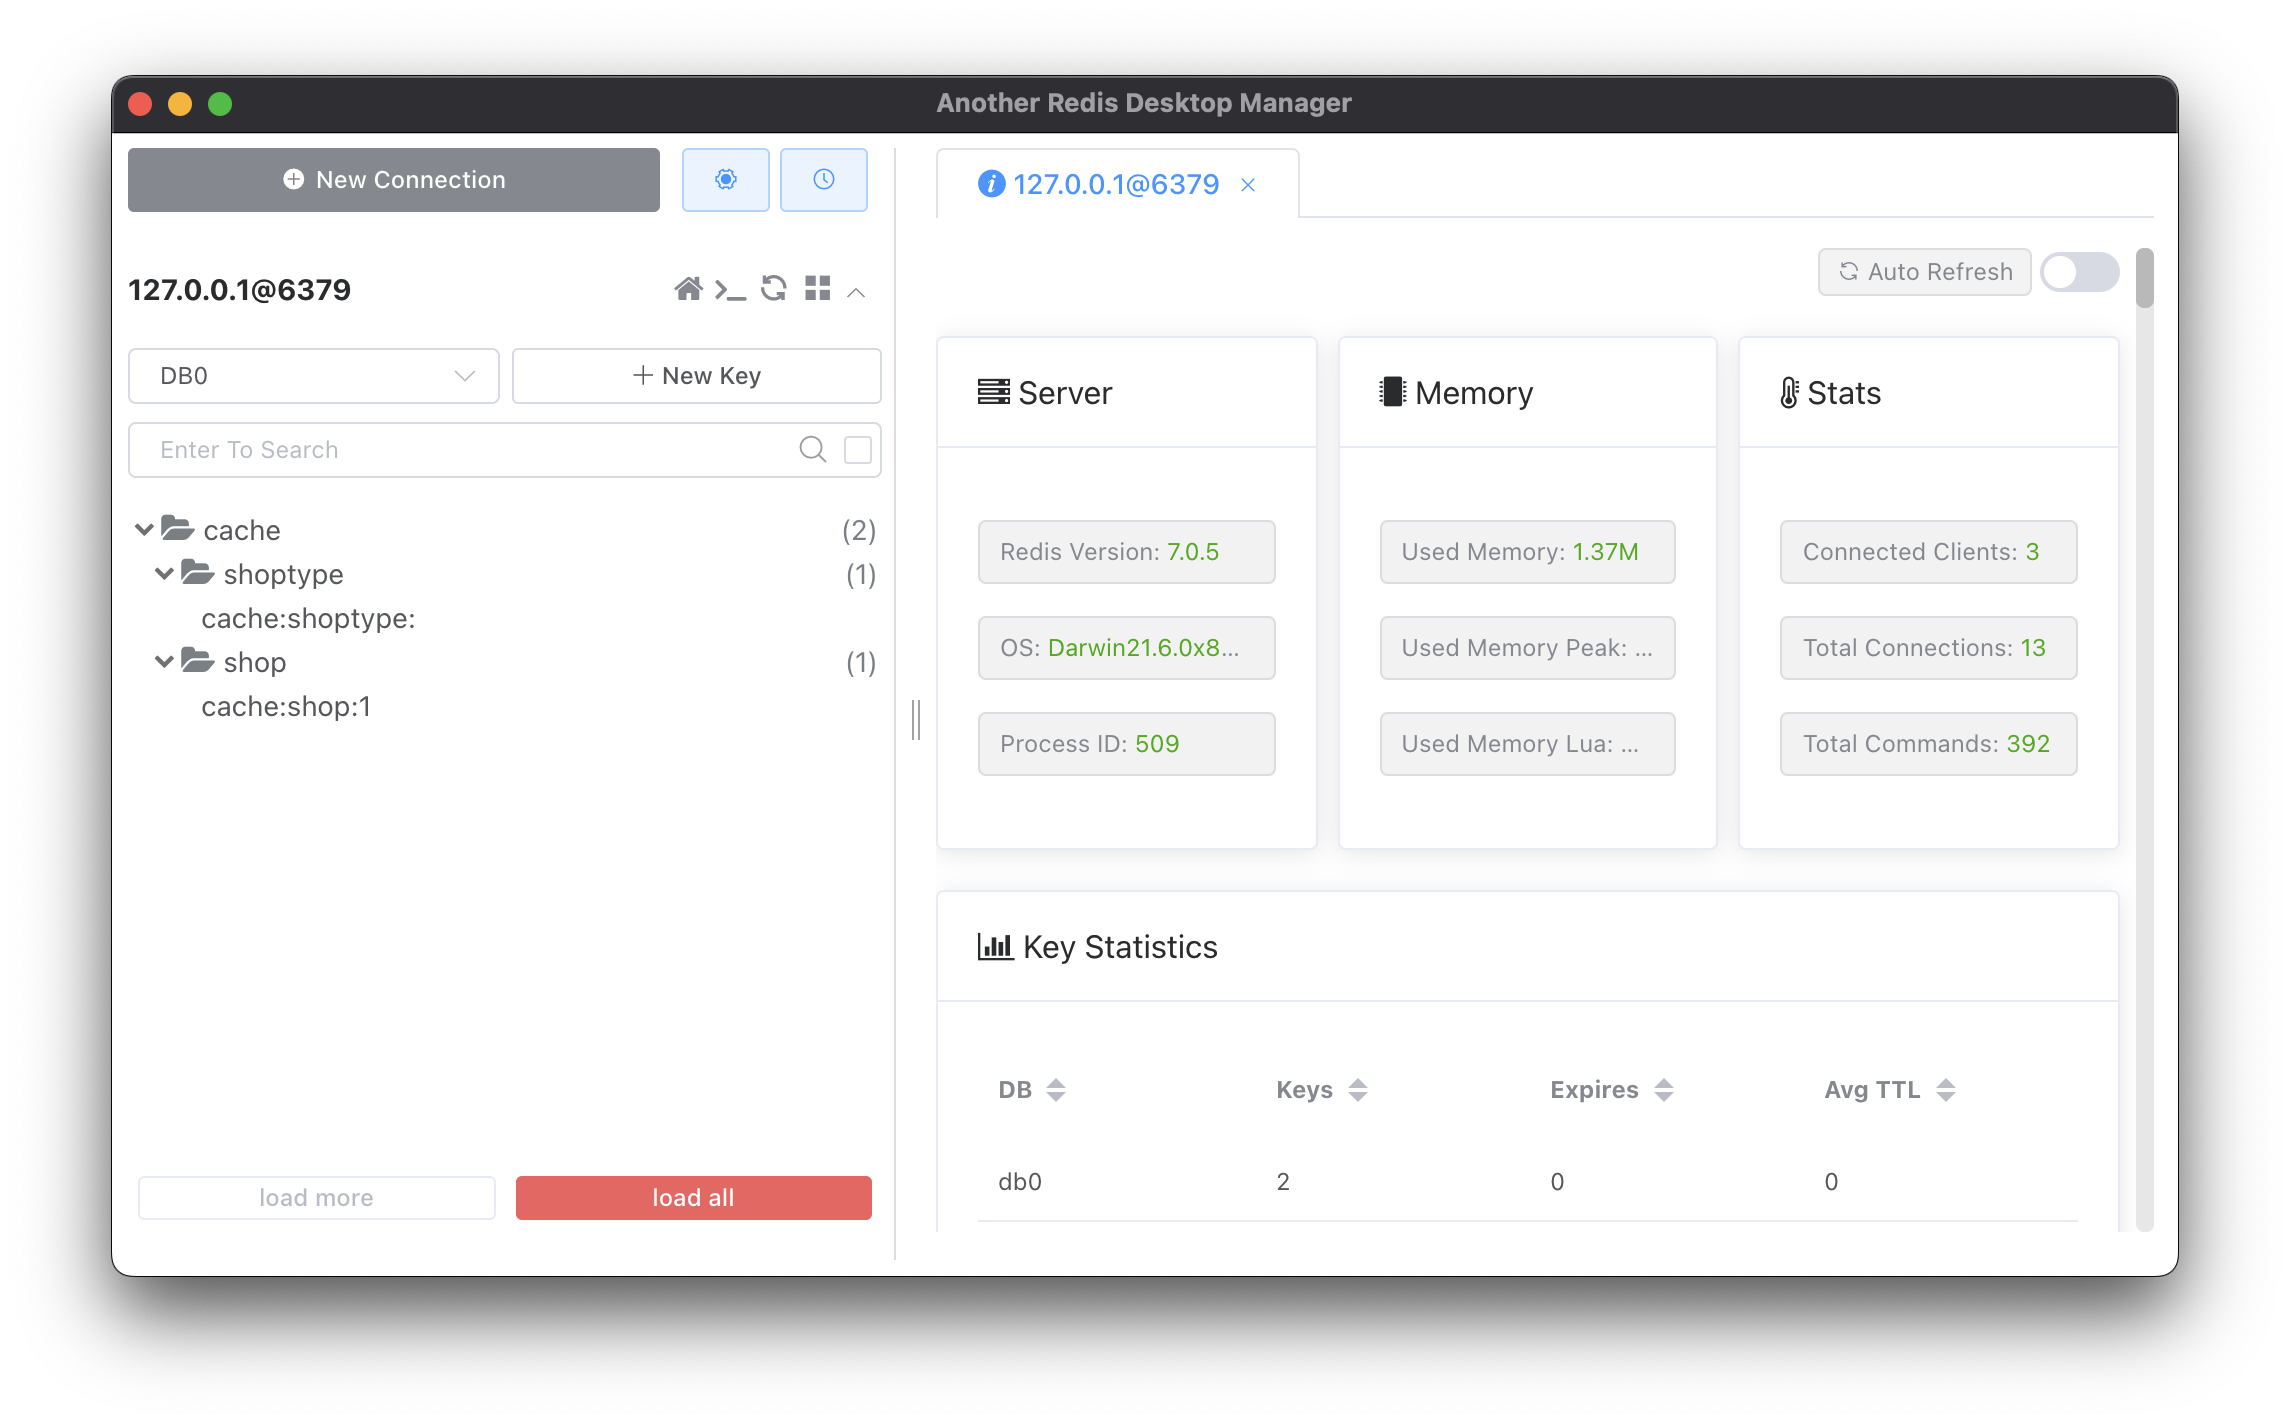Viewport: 2290px width, 1424px height.
Task: Click the refresh connection icon
Action: pyautogui.click(x=773, y=290)
